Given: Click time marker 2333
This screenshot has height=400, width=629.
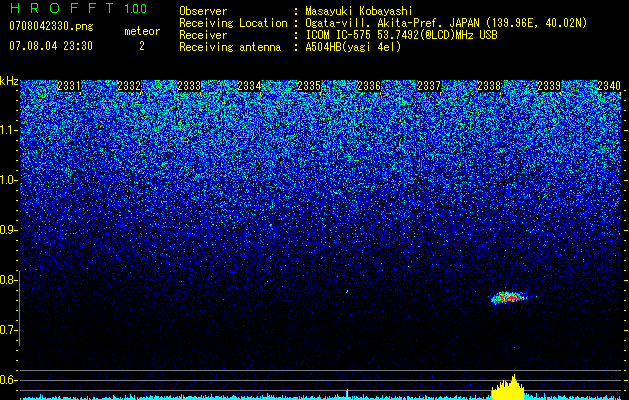Looking at the screenshot, I should (x=189, y=86).
